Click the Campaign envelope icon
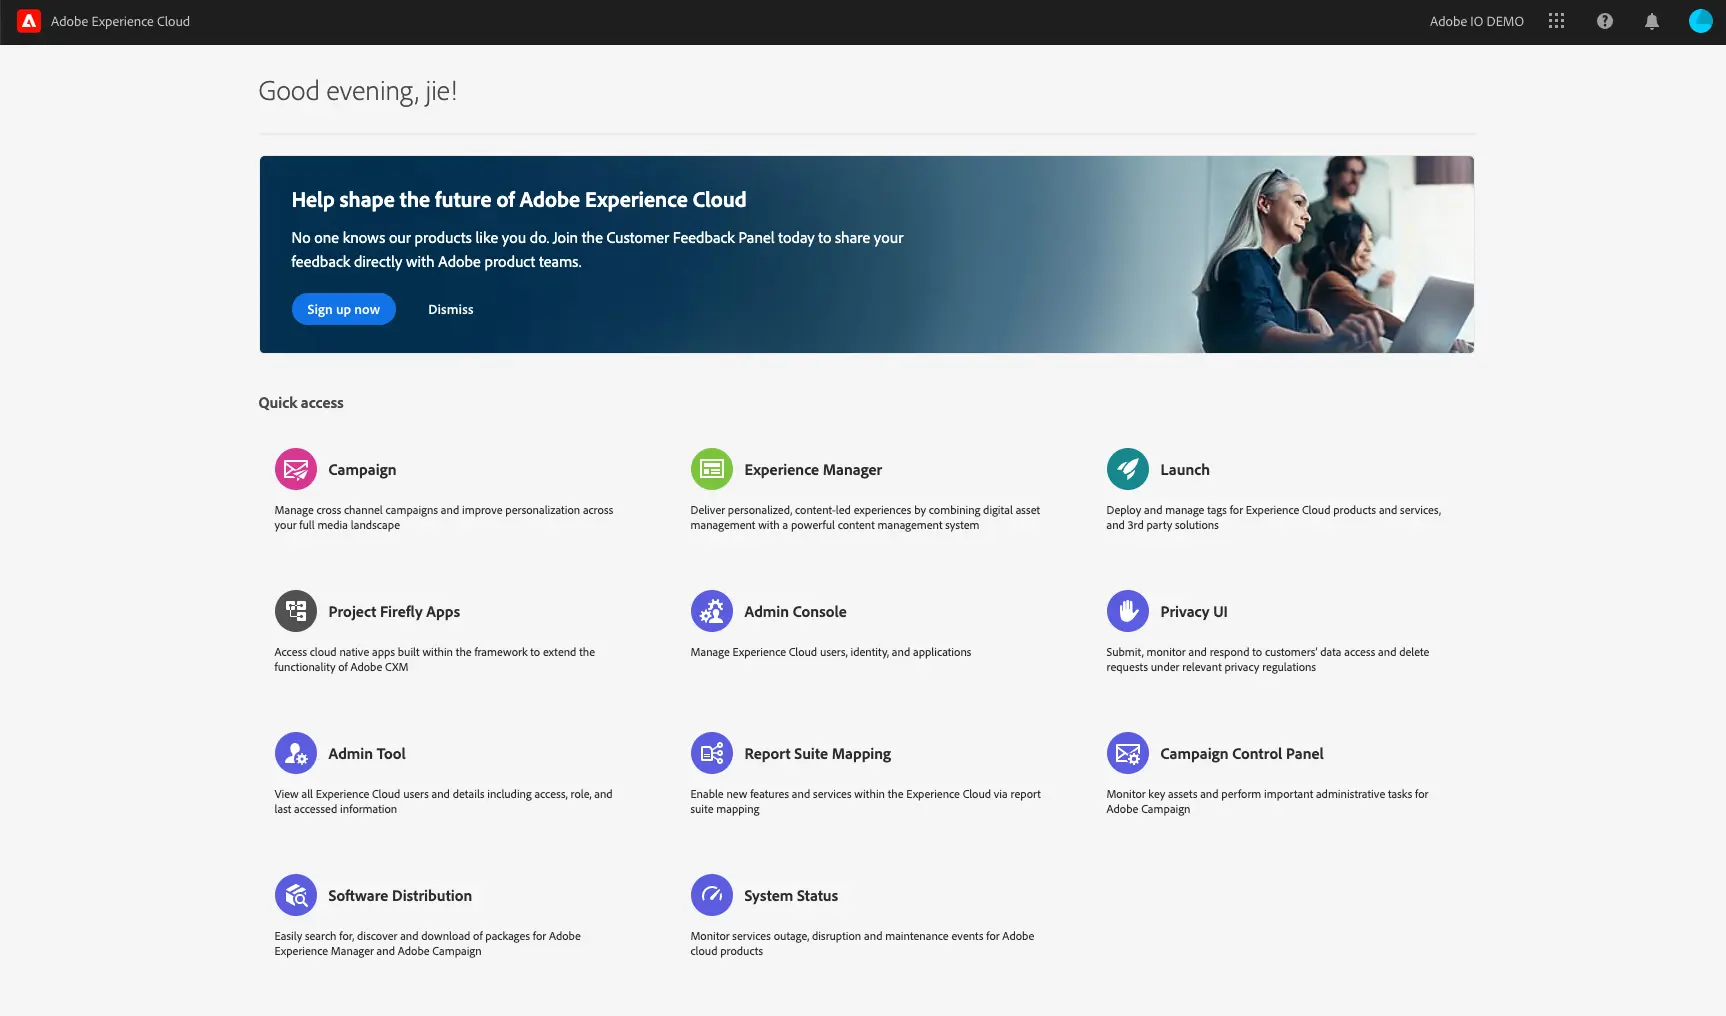1726x1016 pixels. click(295, 469)
